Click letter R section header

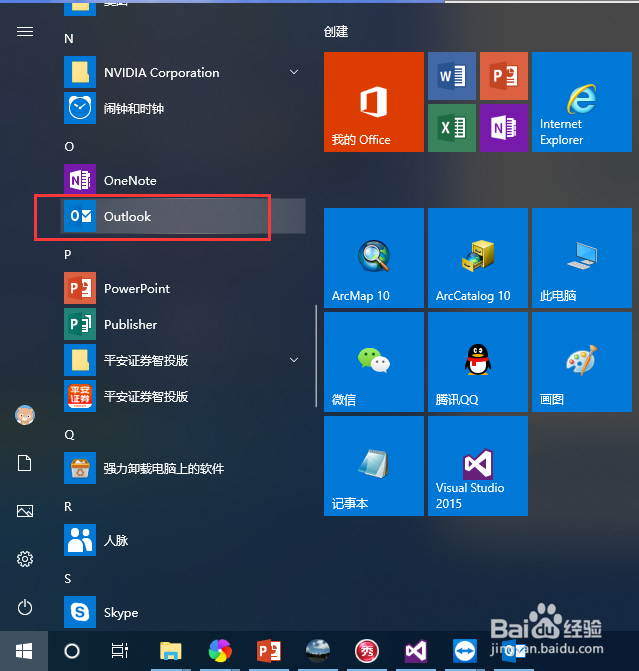(x=68, y=507)
